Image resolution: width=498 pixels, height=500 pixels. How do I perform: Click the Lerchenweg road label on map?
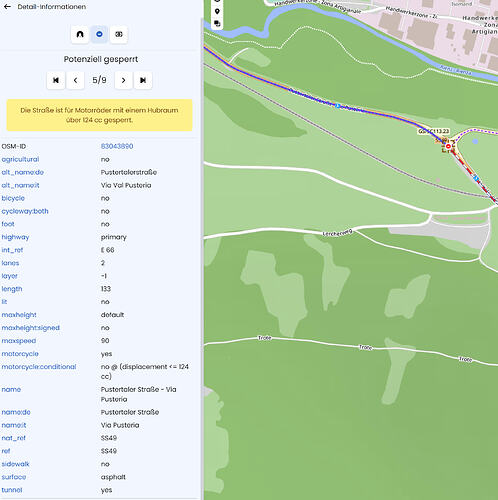pos(337,233)
